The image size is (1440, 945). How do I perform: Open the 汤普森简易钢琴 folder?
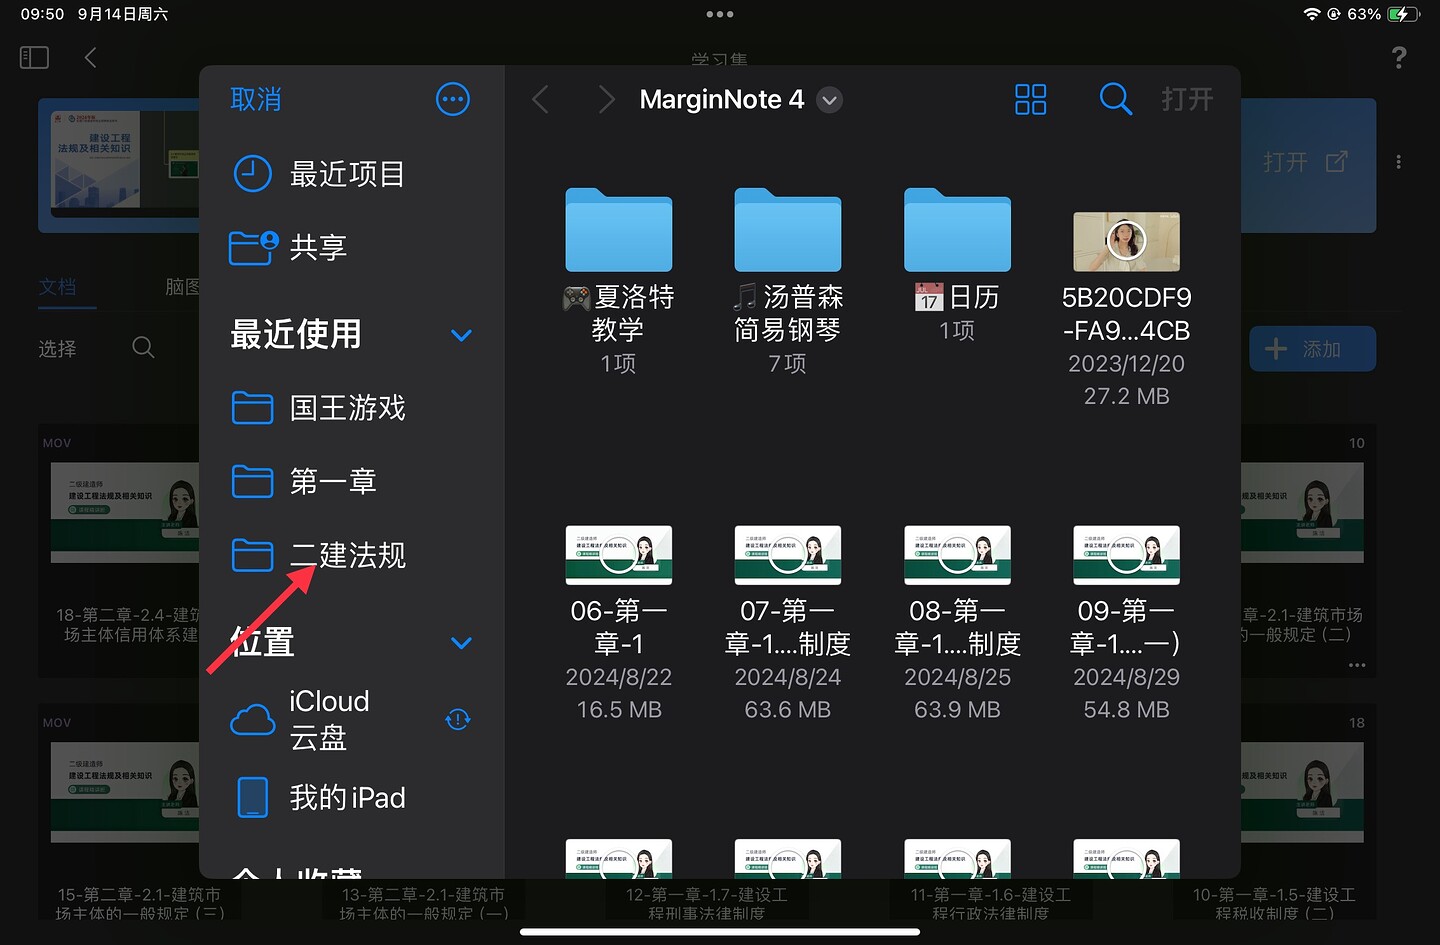coord(788,281)
